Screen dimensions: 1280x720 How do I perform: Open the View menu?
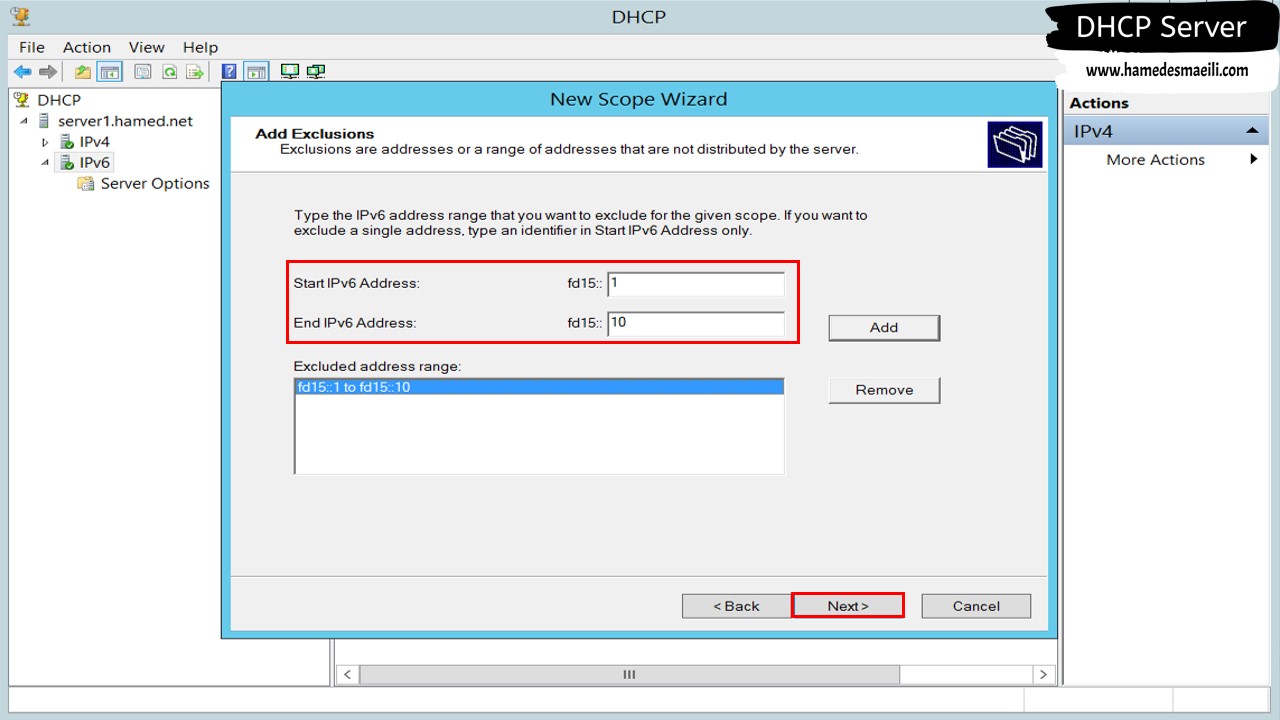pyautogui.click(x=146, y=47)
